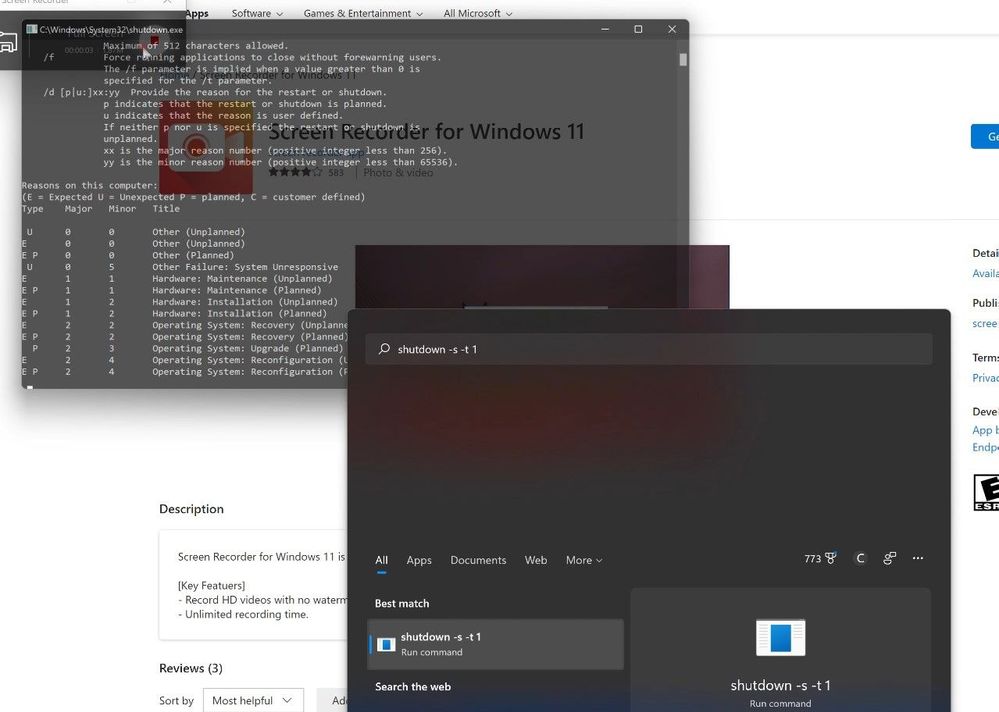Click the 'Screen Recorder for Windows 11' page title
Screen dimensions: 999x712
[426, 131]
